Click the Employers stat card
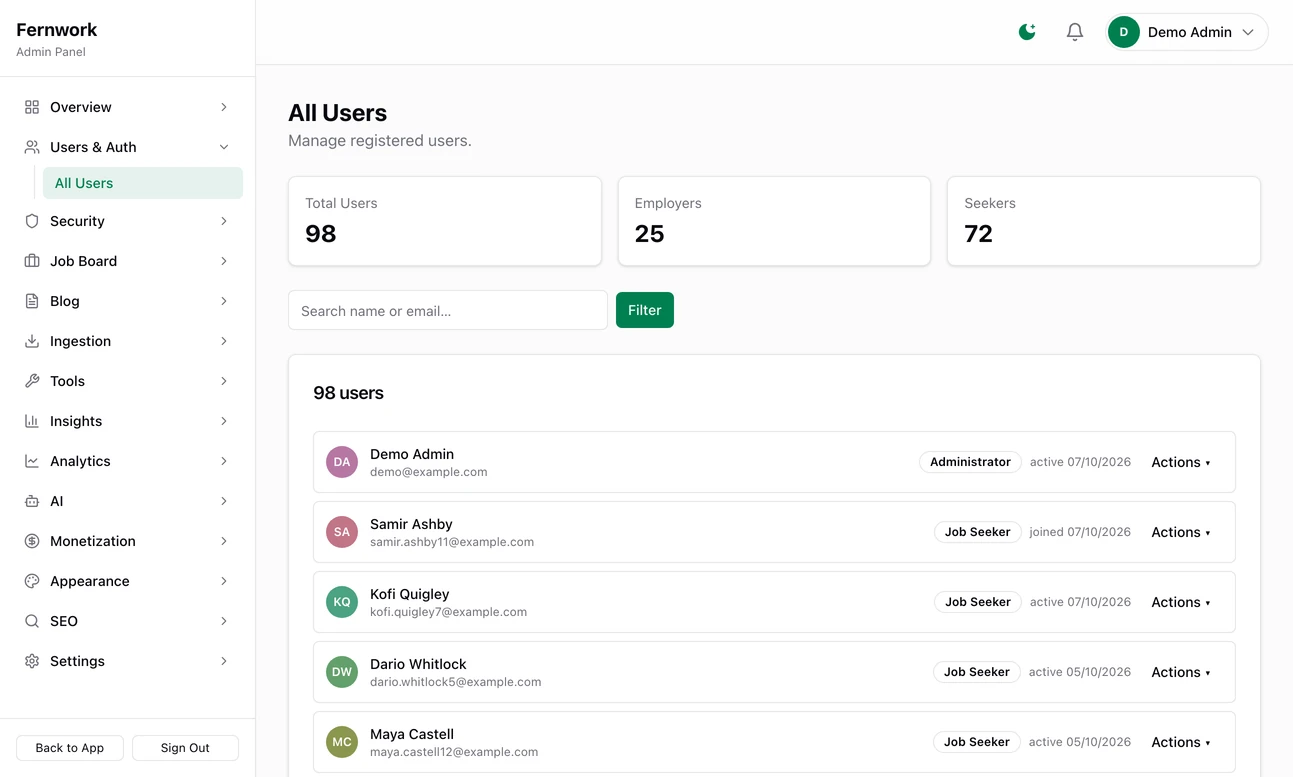 click(x=774, y=221)
